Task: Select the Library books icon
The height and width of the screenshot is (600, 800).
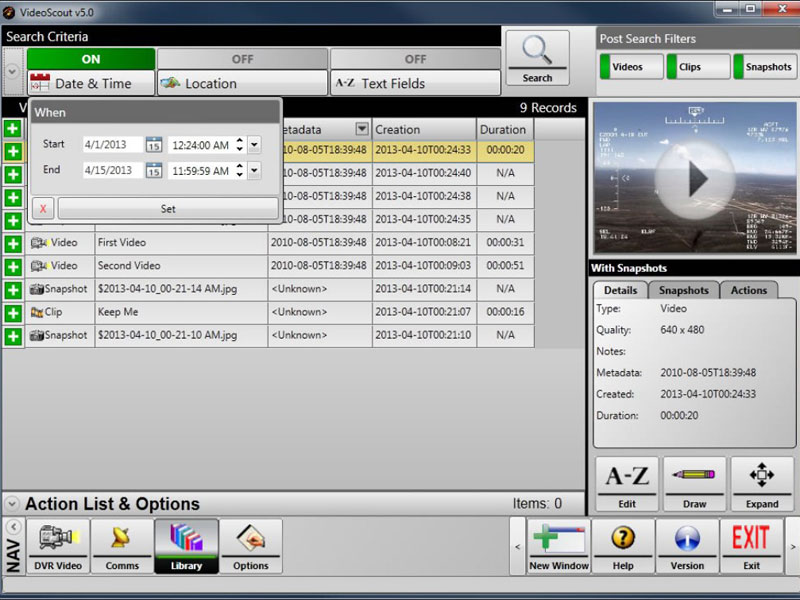Action: [186, 538]
